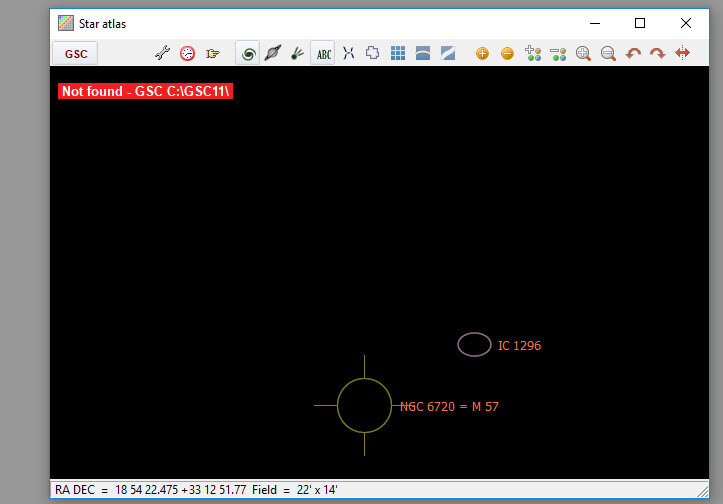Viewport: 723px width, 504px height.
Task: Click the GSC catalog button
Action: (75, 53)
